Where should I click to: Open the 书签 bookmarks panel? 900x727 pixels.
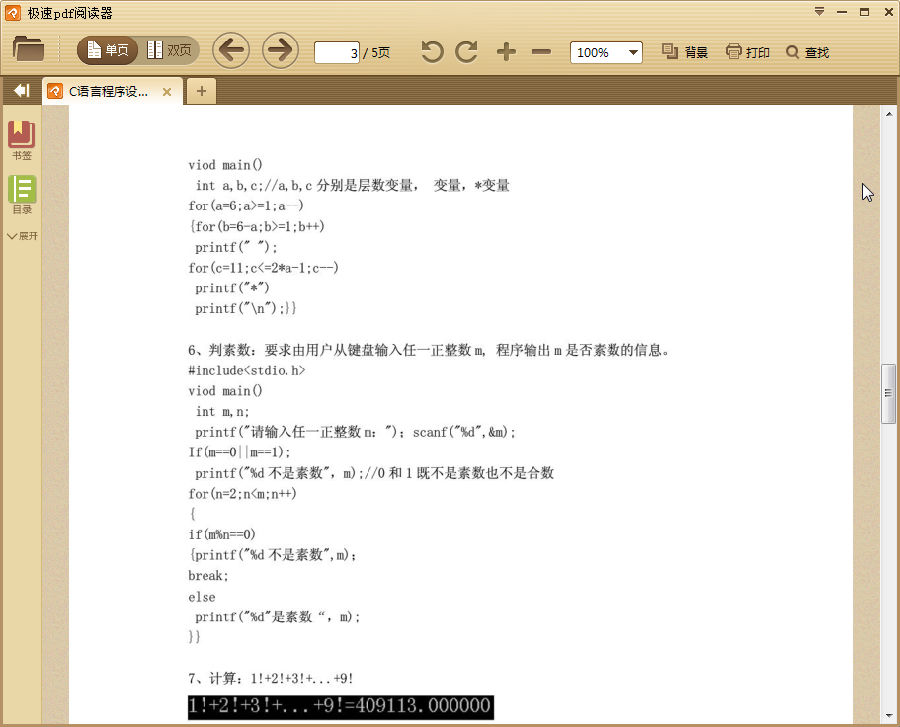(21, 136)
